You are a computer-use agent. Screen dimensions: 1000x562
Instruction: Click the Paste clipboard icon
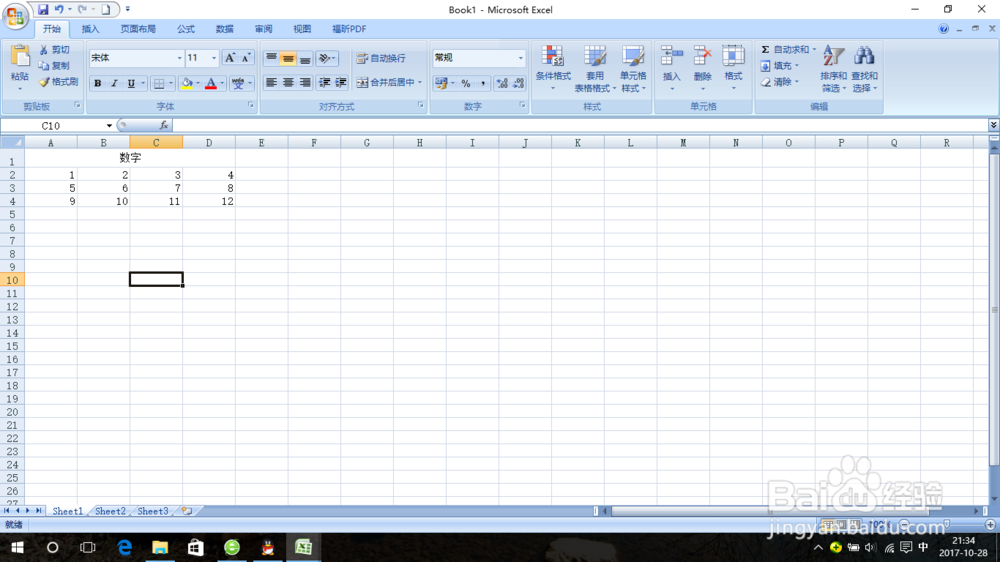(x=20, y=57)
